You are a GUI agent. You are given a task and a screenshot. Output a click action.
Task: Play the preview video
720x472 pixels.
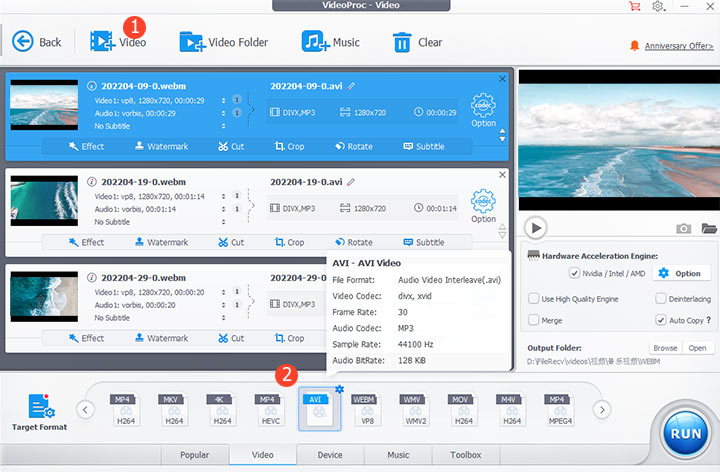coord(535,228)
